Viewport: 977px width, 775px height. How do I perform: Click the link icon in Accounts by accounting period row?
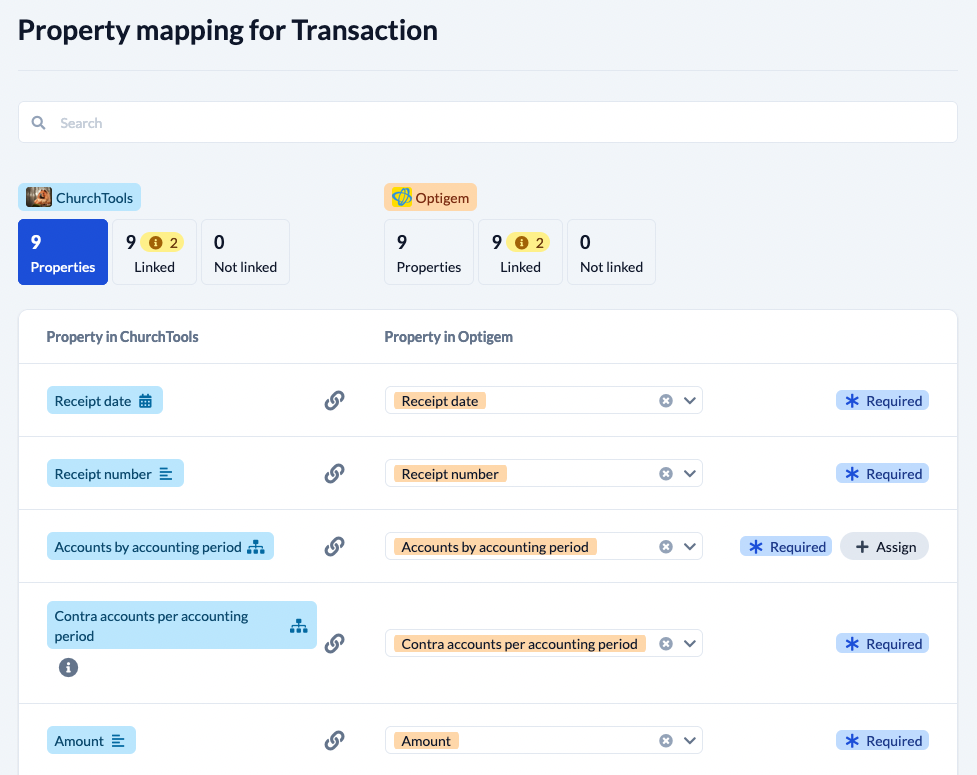[335, 546]
